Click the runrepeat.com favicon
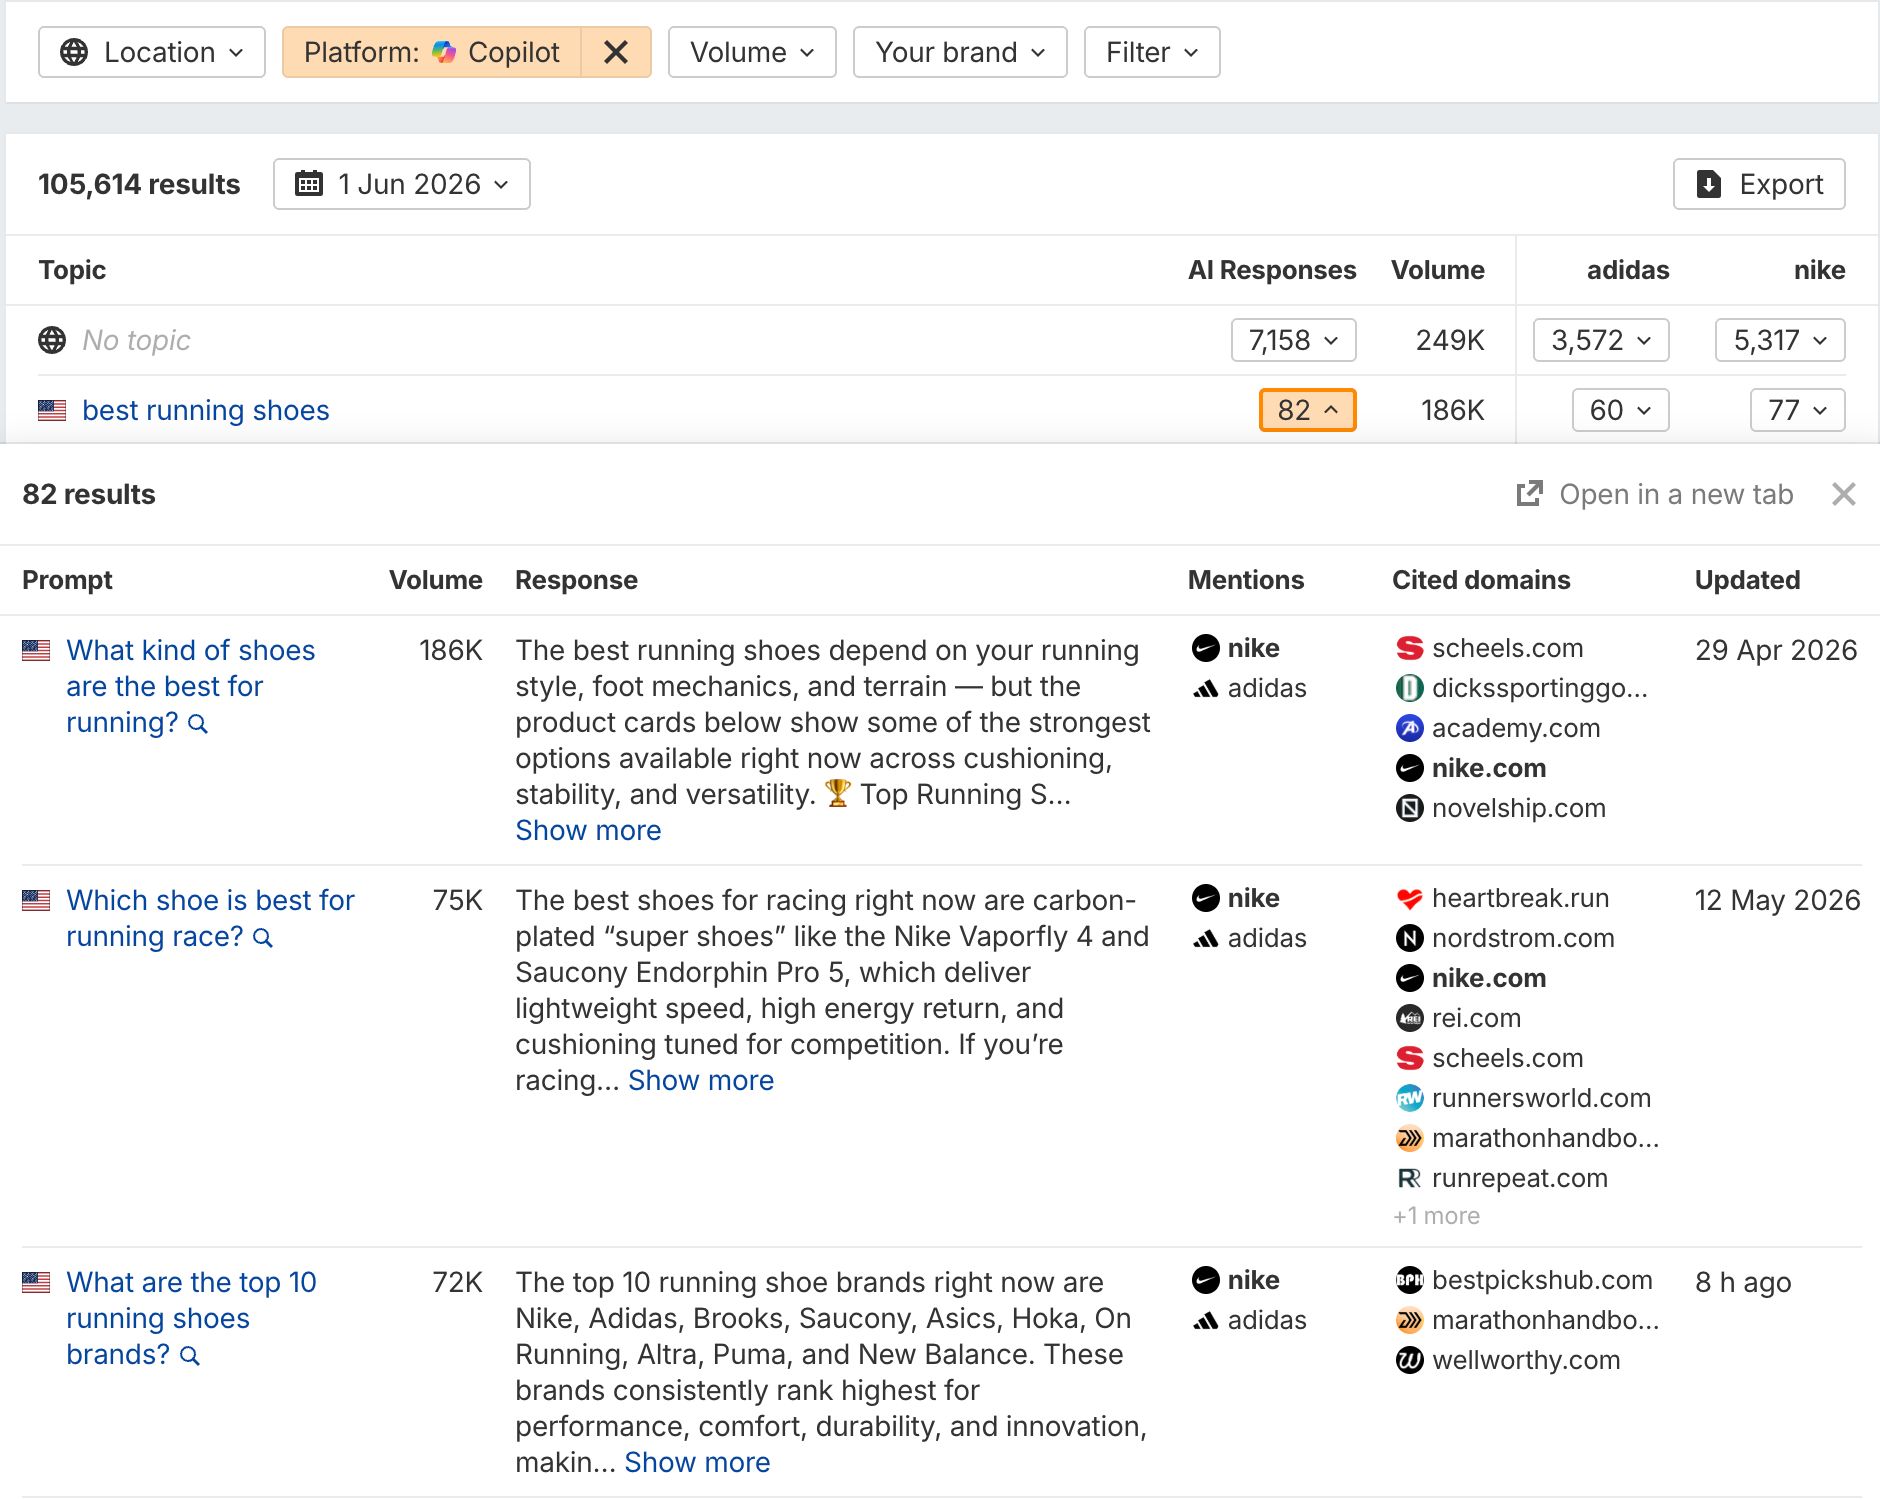The image size is (1880, 1500). tap(1410, 1178)
